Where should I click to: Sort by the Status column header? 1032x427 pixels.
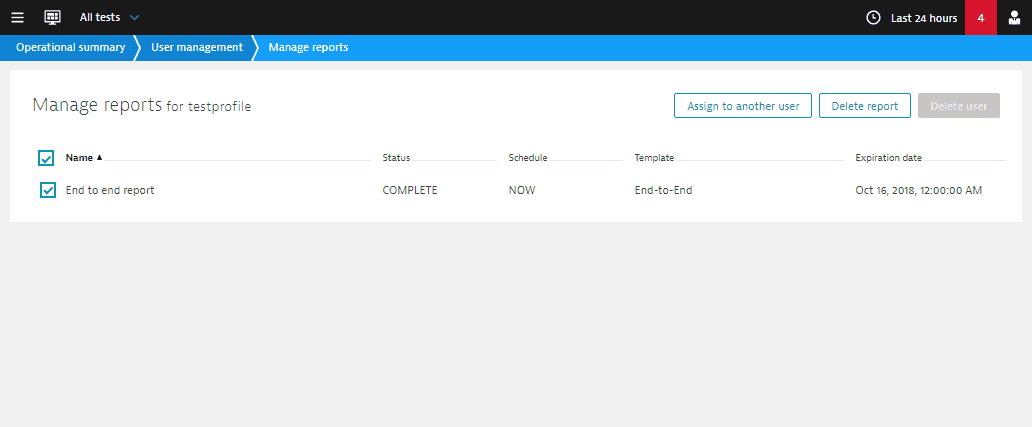tap(396, 158)
